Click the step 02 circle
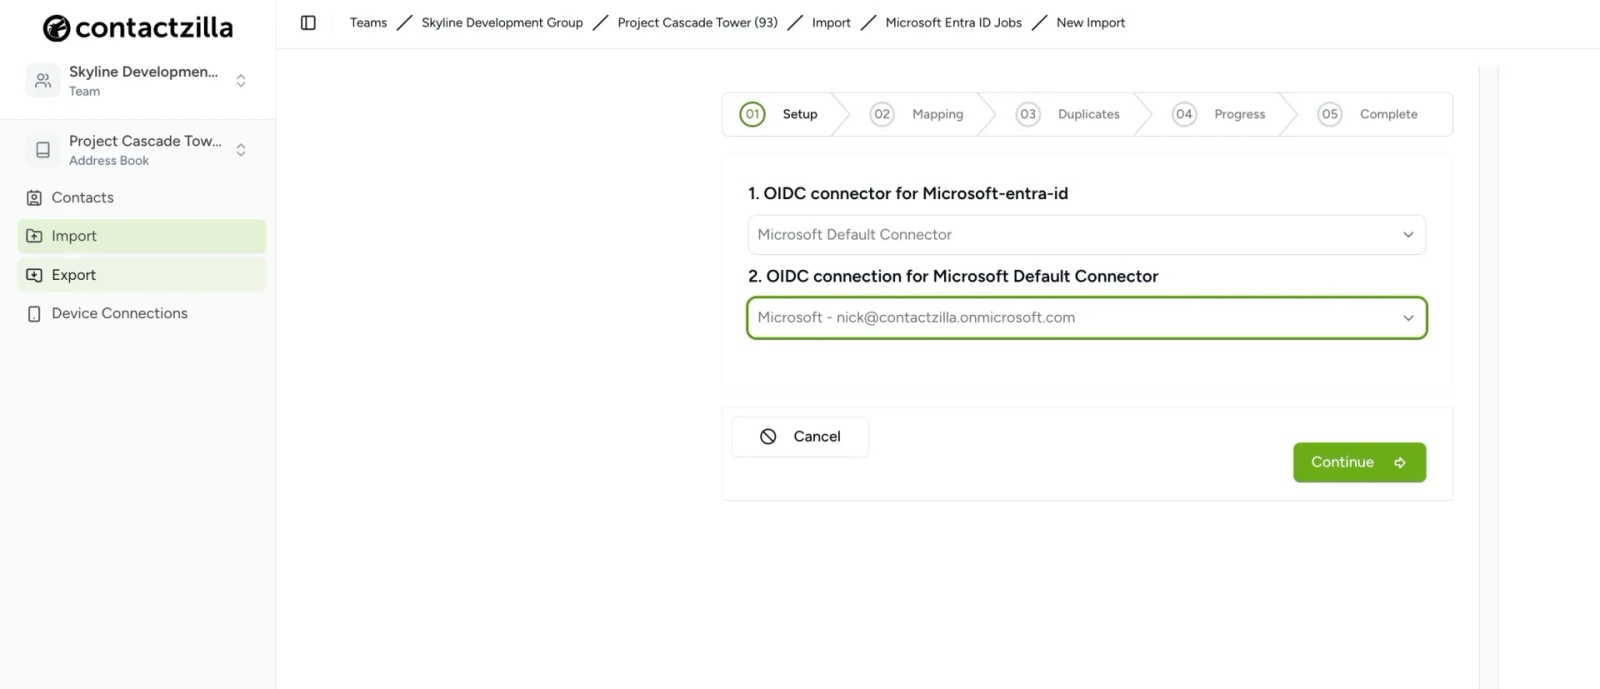Screen dimensions: 1600x689 [x=881, y=114]
